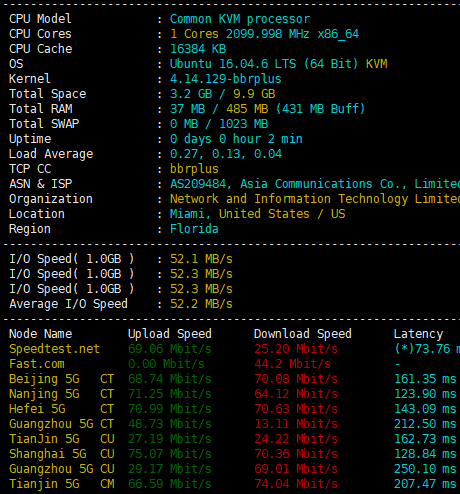Click Shanghai download '70.36 Mbit/s'
The height and width of the screenshot is (494, 460).
pyautogui.click(x=296, y=454)
